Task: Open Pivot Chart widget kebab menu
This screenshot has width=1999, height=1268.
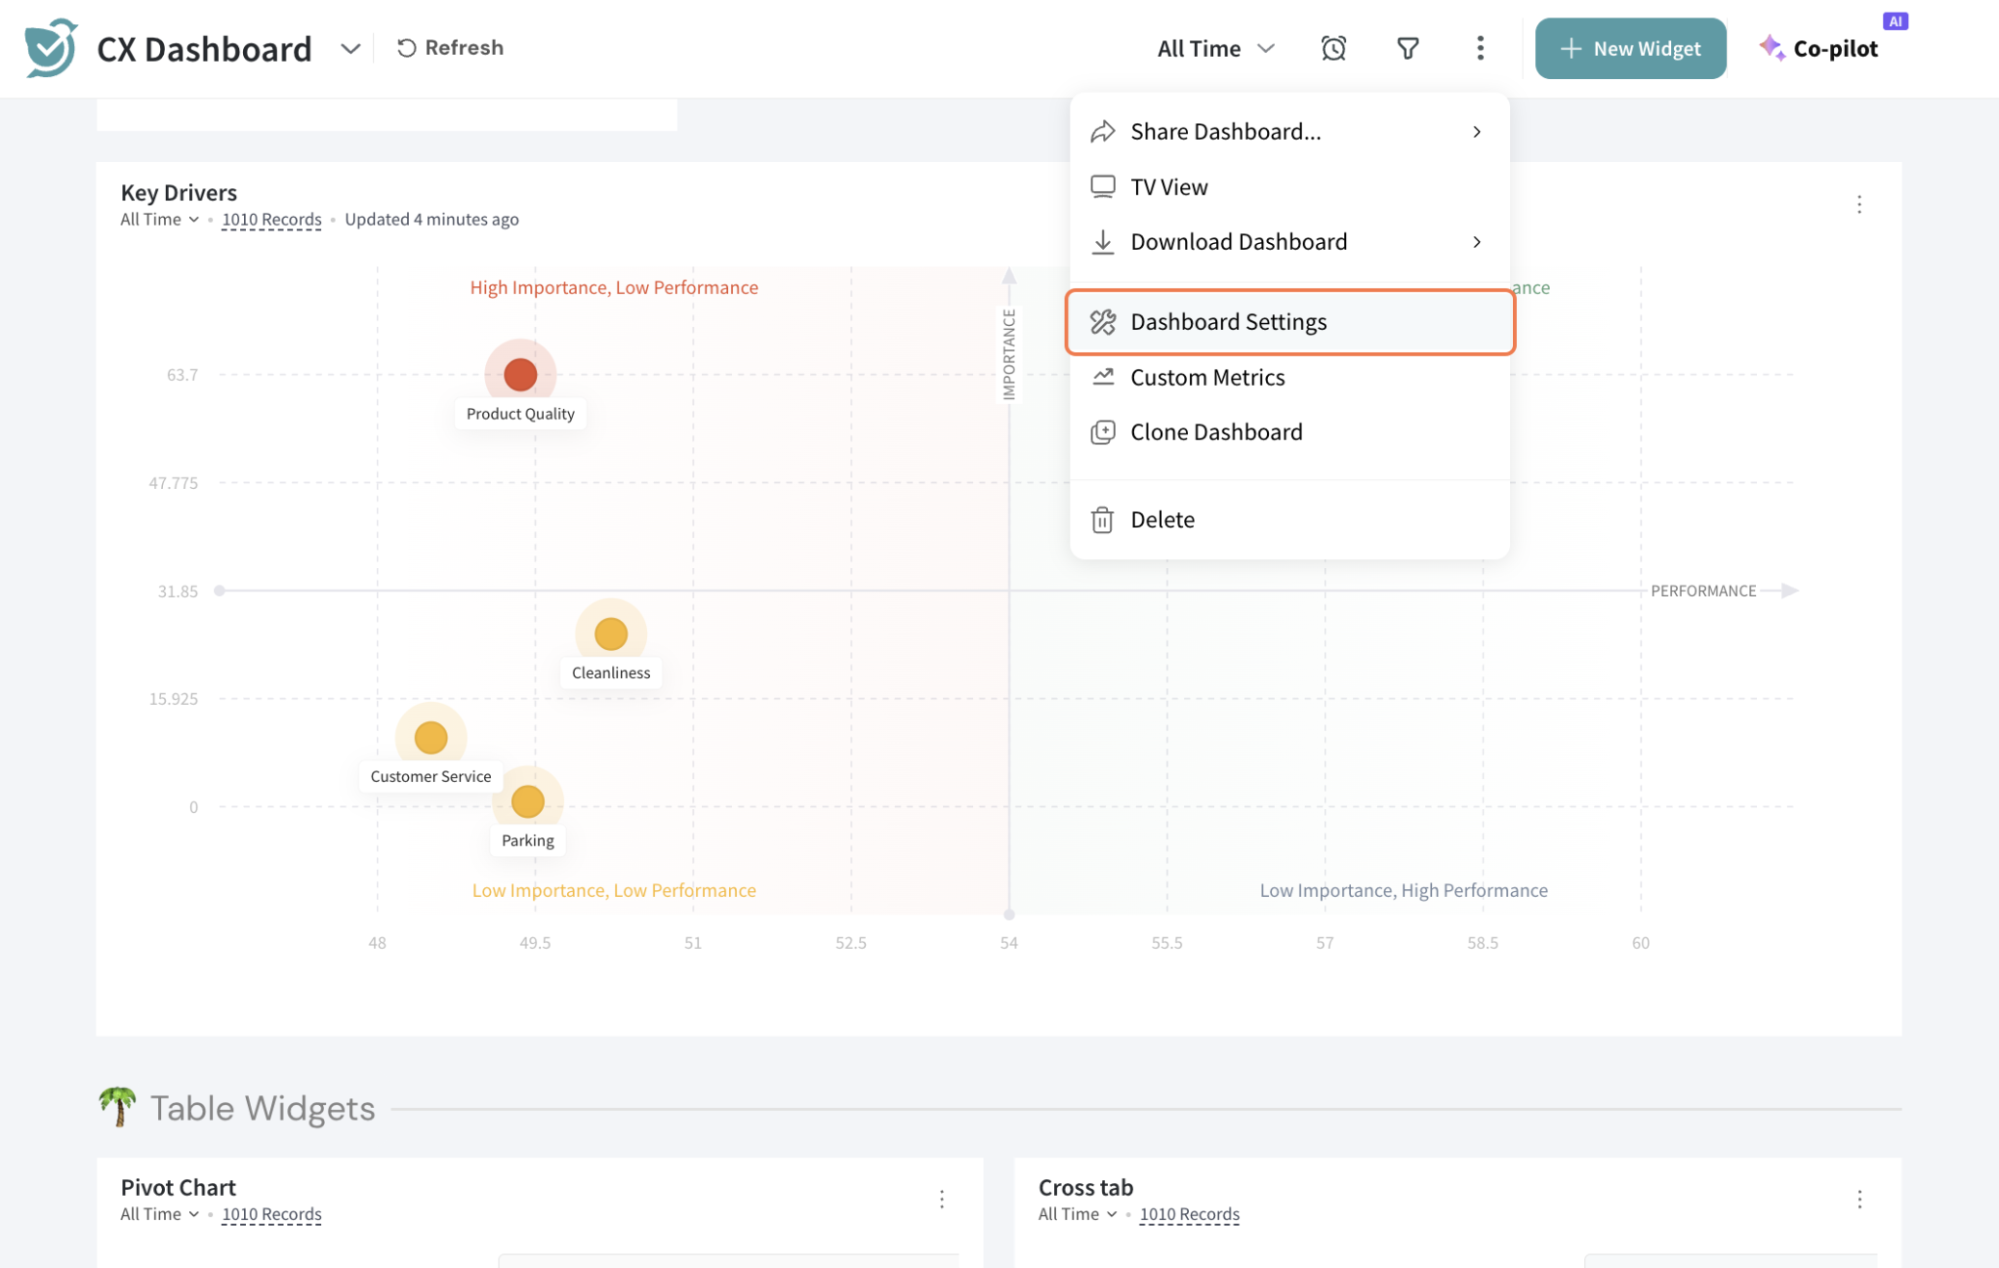Action: click(941, 1199)
